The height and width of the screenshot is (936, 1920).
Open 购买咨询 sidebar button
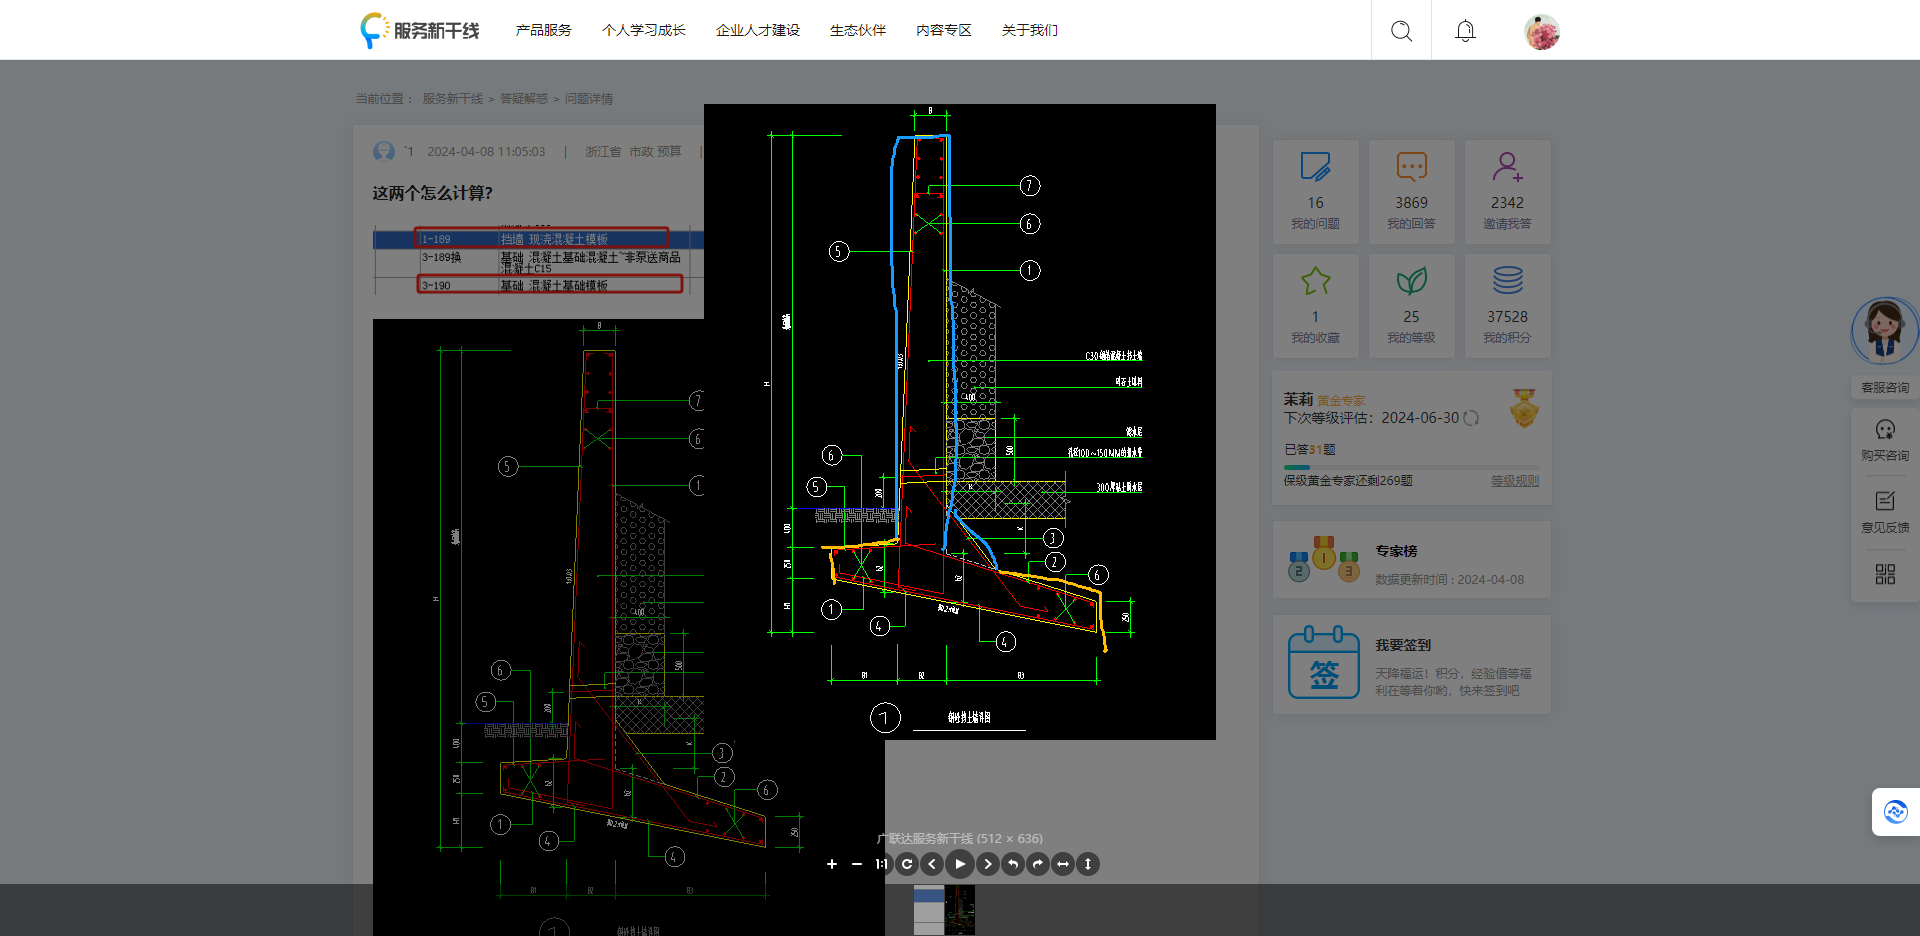[x=1885, y=440]
